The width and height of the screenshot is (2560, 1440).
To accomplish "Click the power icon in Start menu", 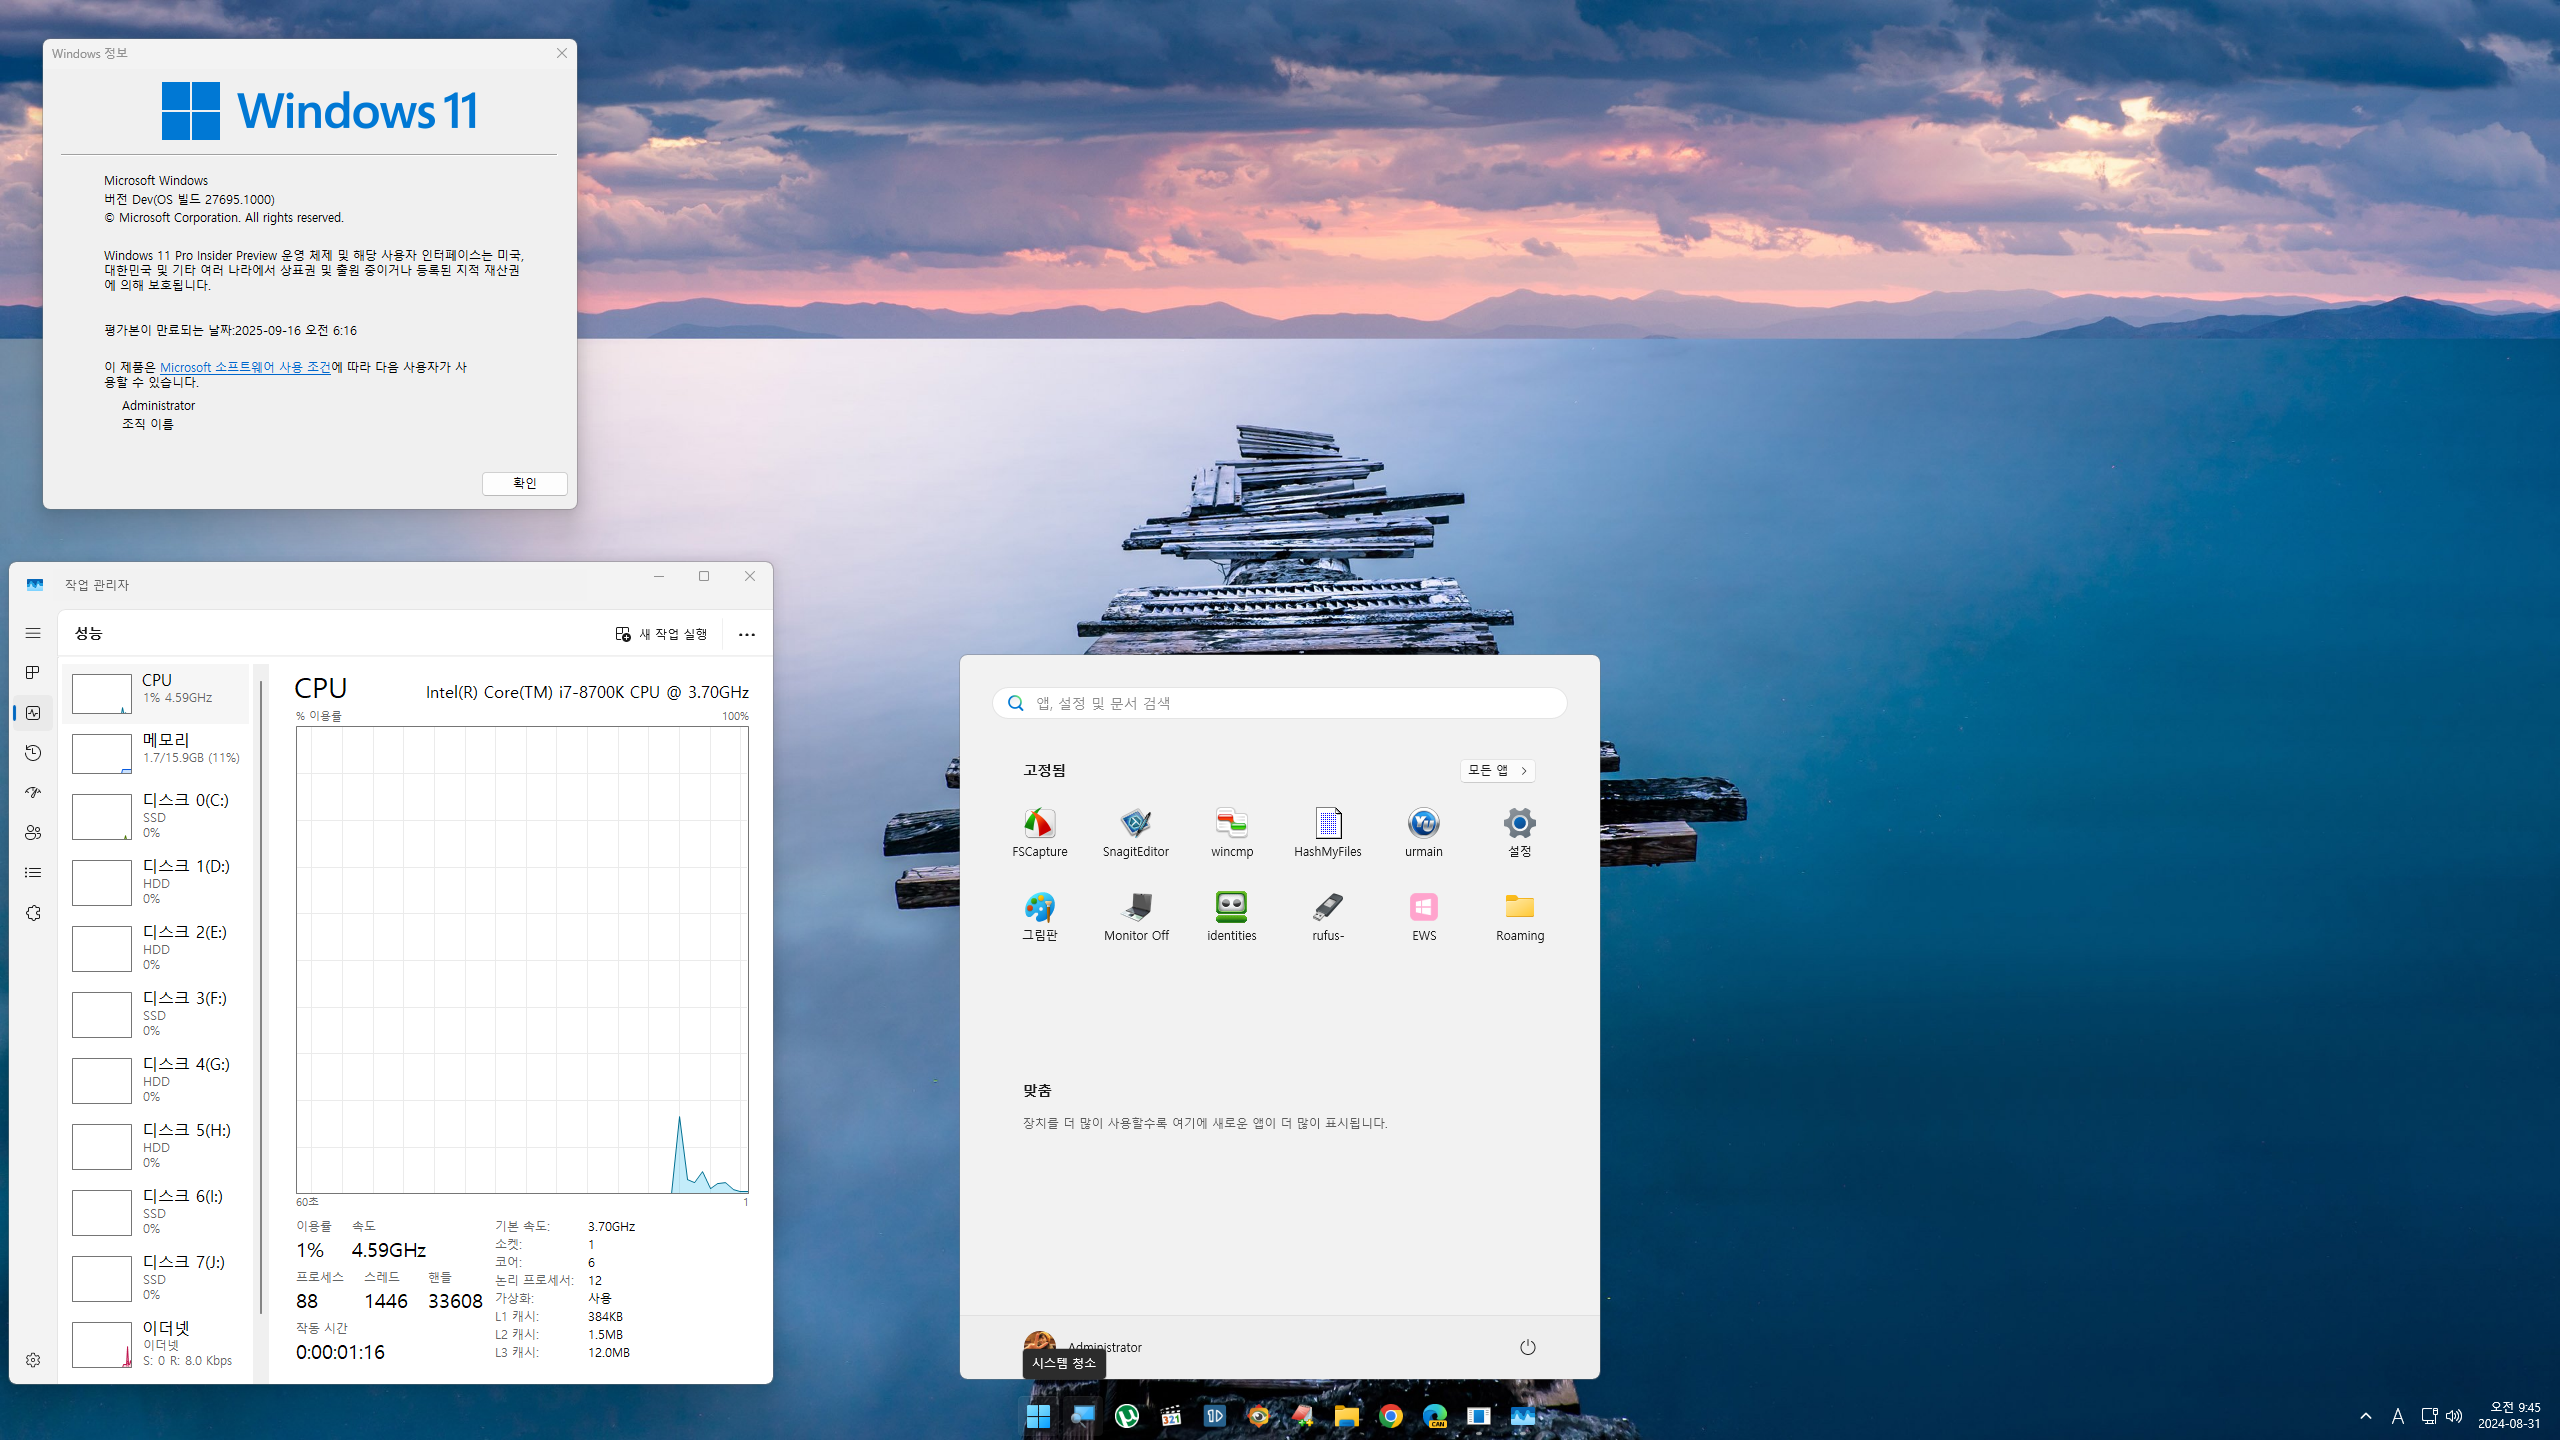I will [1527, 1347].
